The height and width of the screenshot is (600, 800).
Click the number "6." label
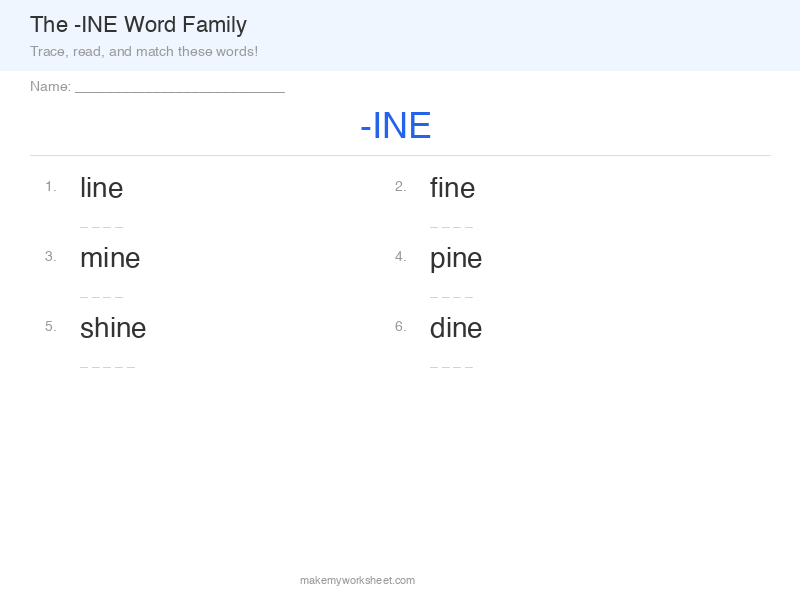pyautogui.click(x=402, y=325)
